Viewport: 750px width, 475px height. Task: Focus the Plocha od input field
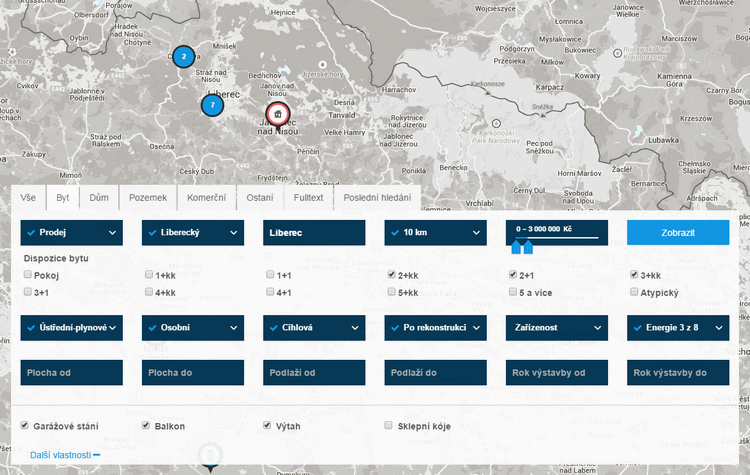71,373
